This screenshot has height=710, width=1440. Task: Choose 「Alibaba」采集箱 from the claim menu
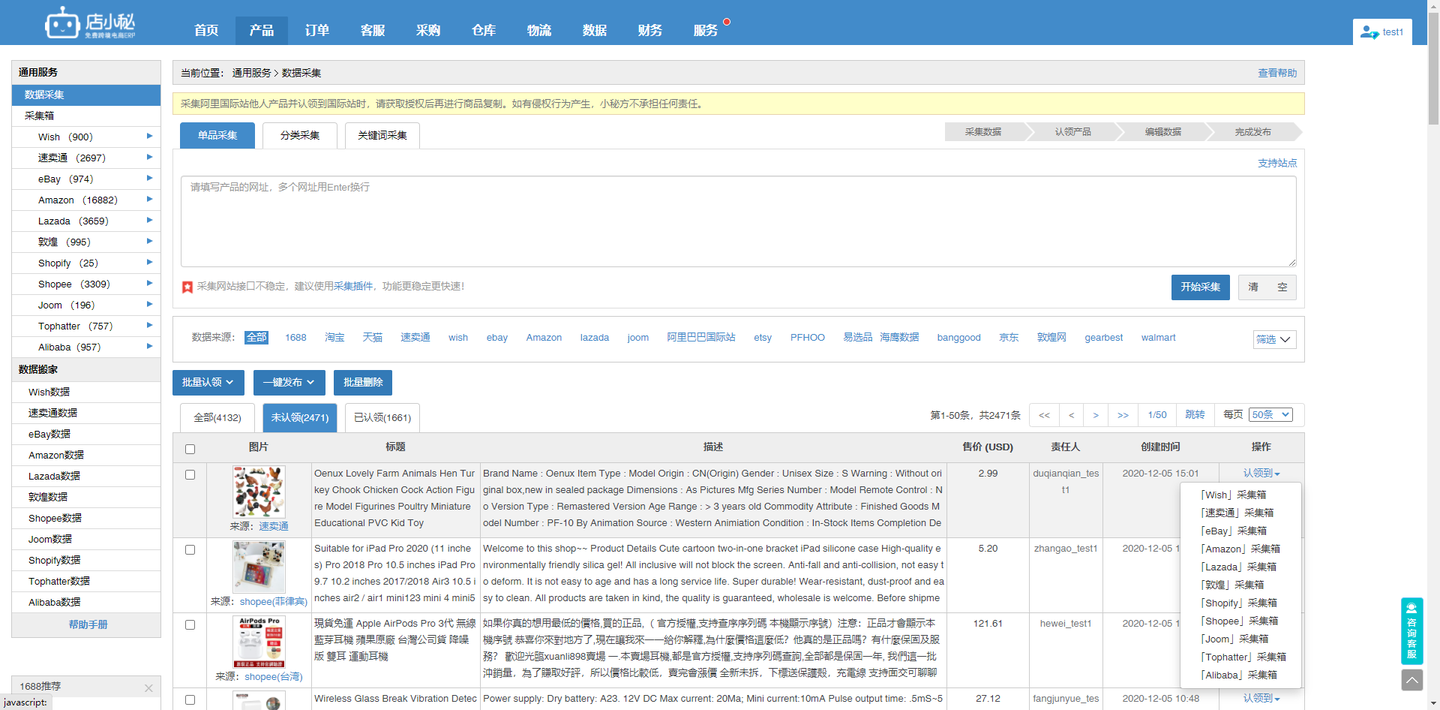[x=1237, y=675]
